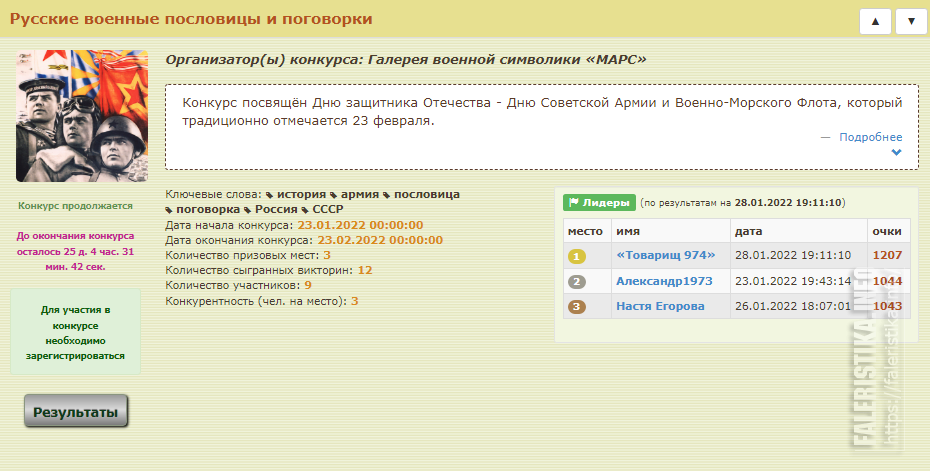Click the очки column header
The width and height of the screenshot is (930, 471).
coord(887,231)
